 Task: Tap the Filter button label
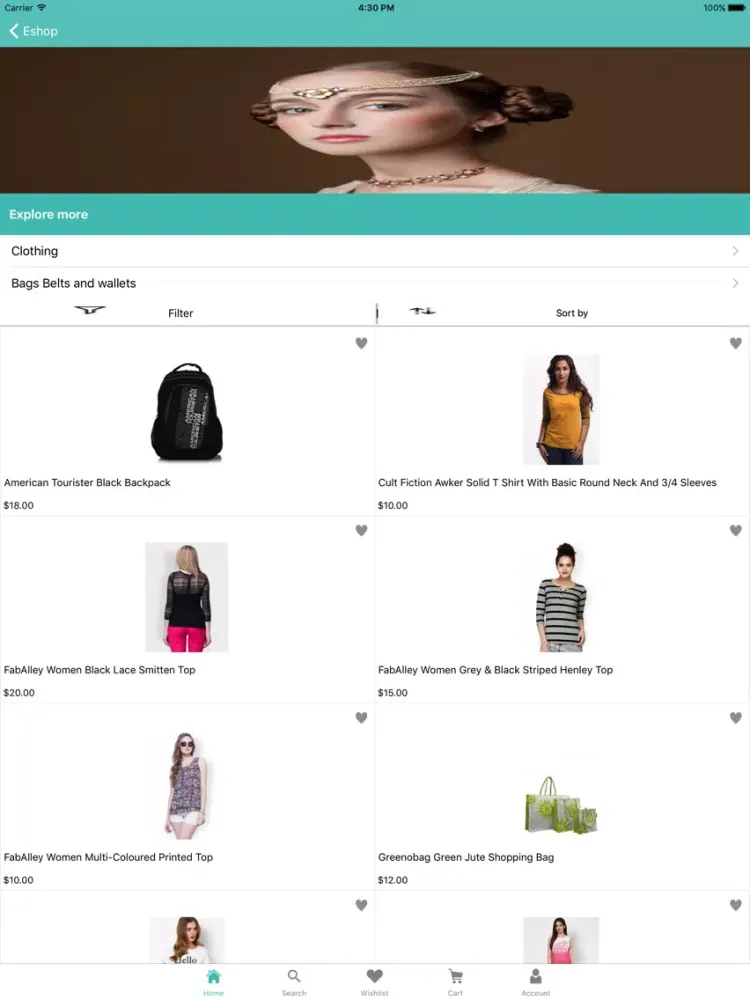(180, 313)
